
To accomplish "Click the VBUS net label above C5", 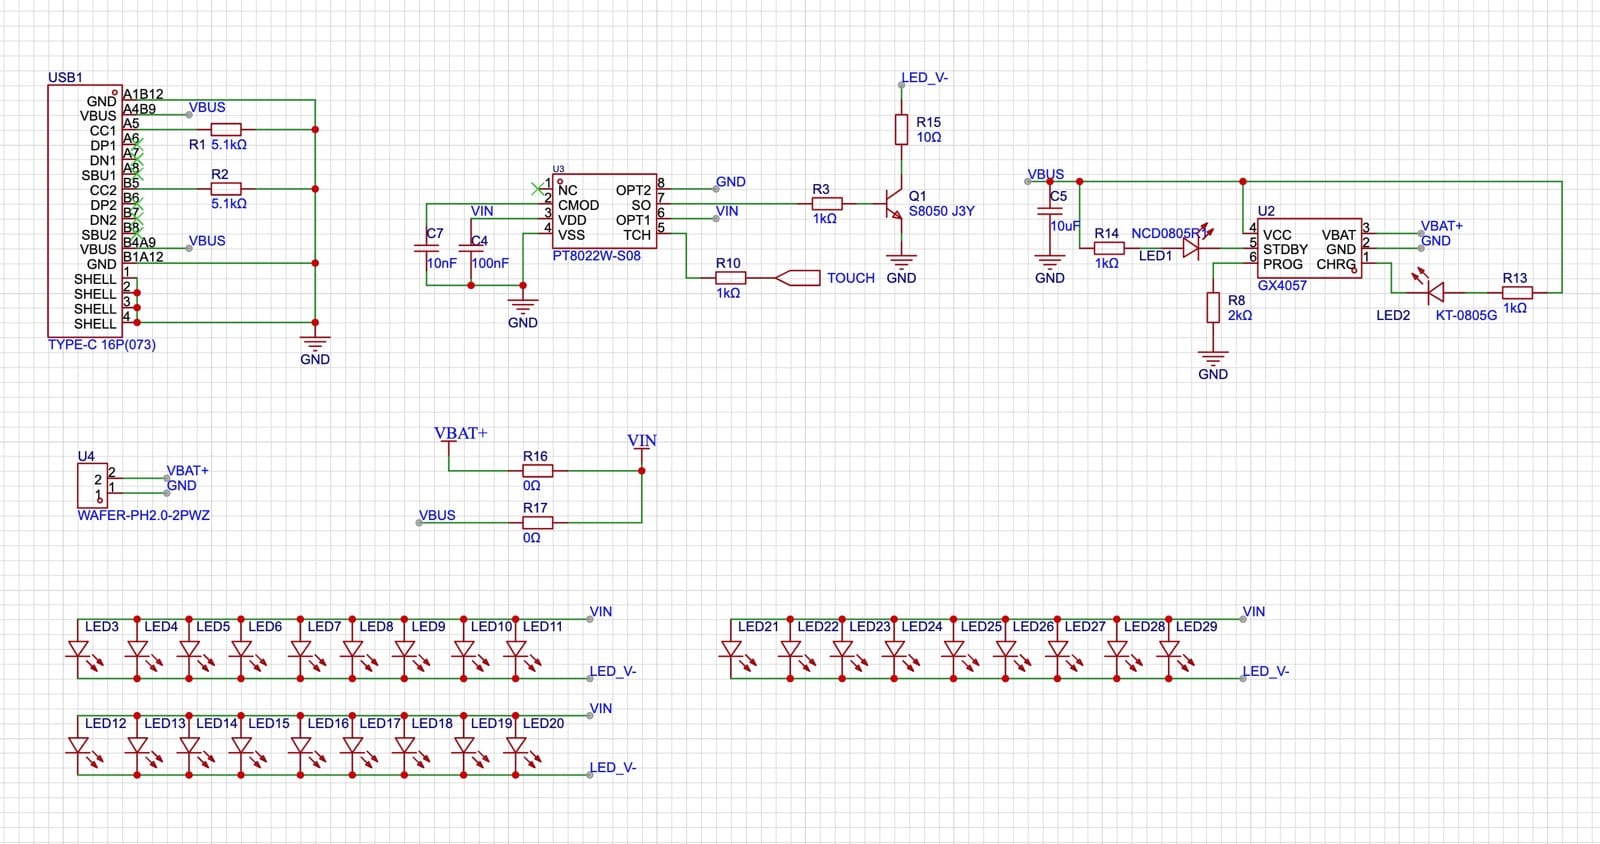I will click(1046, 174).
